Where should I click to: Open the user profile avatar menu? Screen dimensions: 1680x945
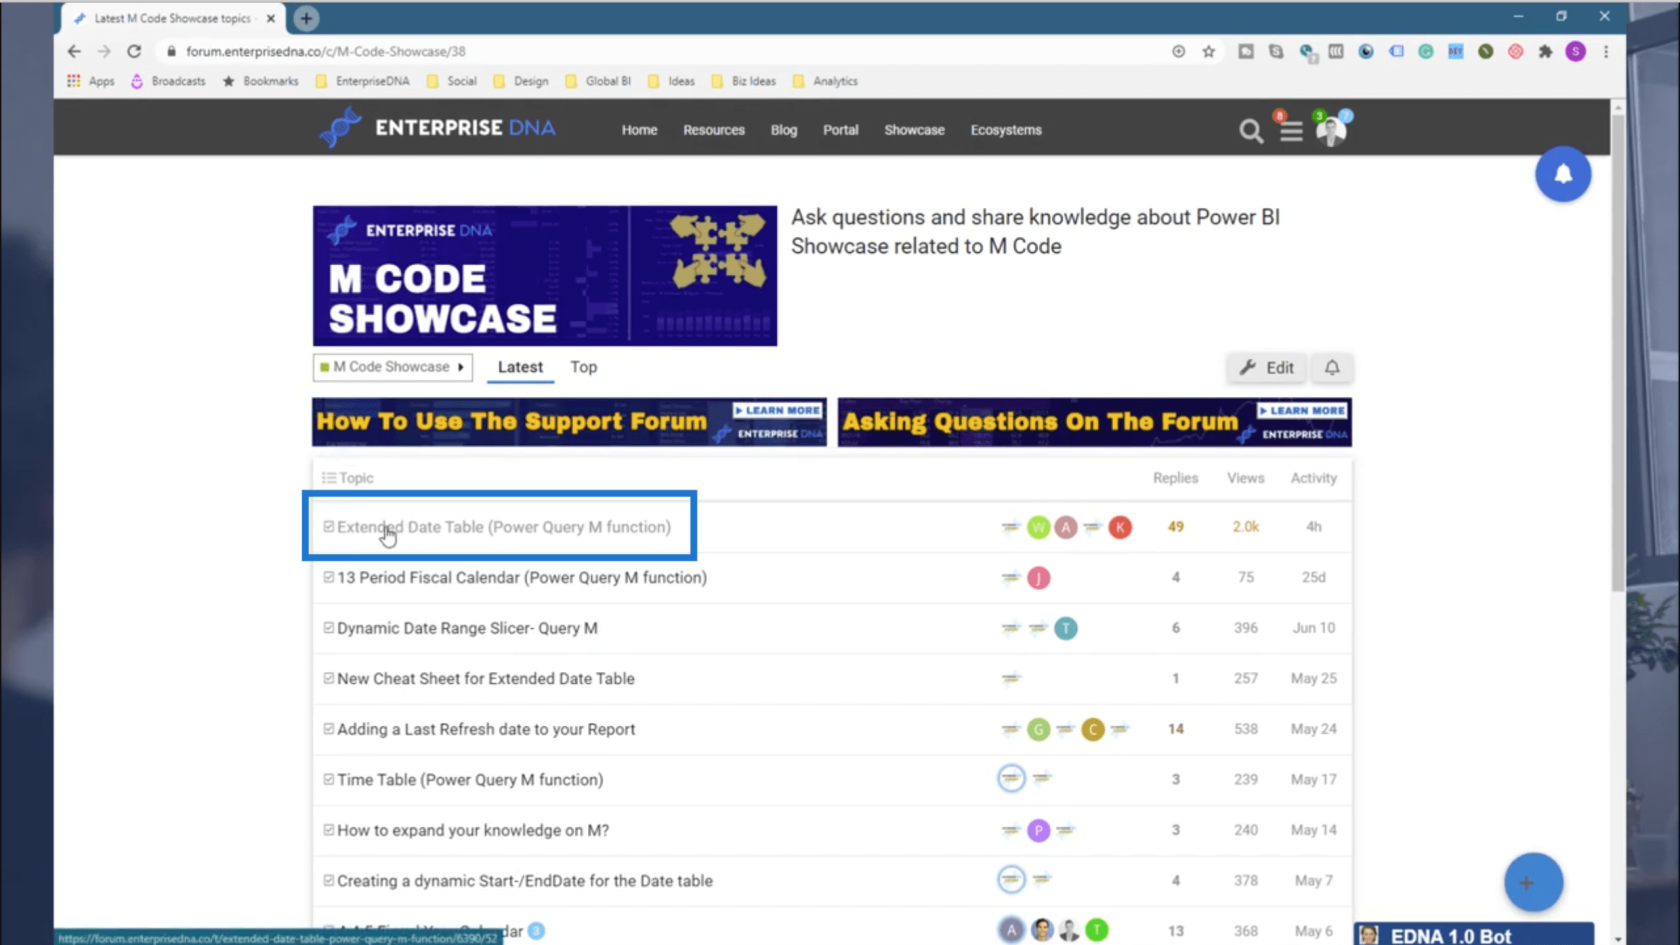1331,130
